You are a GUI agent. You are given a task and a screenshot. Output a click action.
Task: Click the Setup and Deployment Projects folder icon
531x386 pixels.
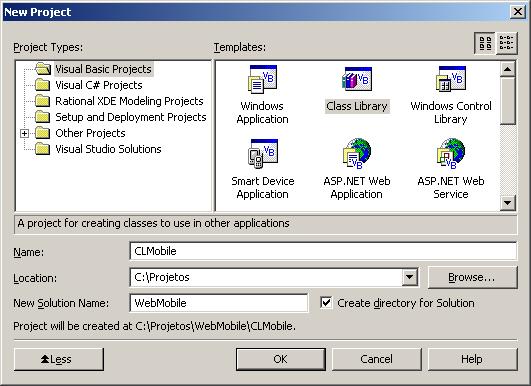pos(43,117)
